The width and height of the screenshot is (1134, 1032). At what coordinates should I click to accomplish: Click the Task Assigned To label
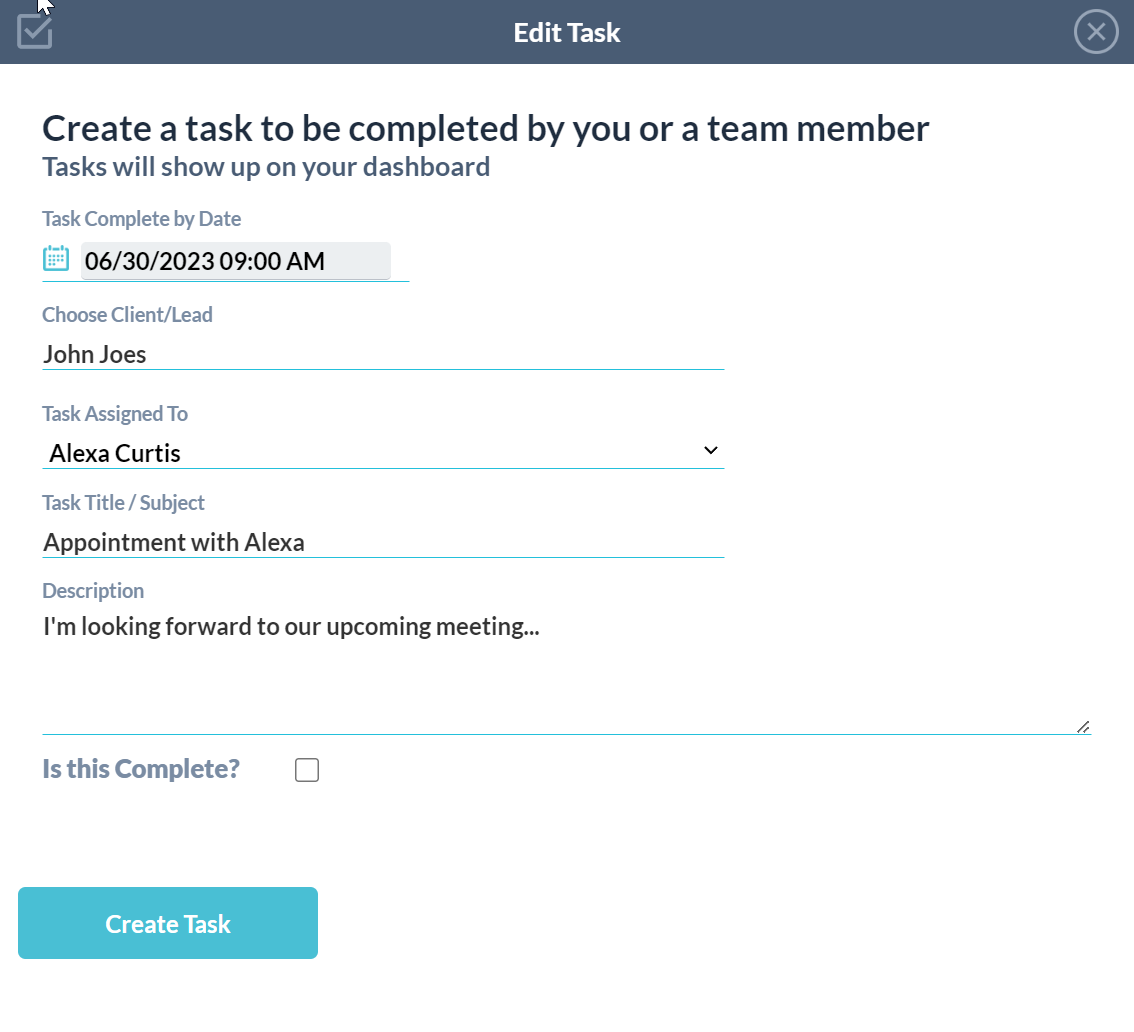(x=115, y=413)
